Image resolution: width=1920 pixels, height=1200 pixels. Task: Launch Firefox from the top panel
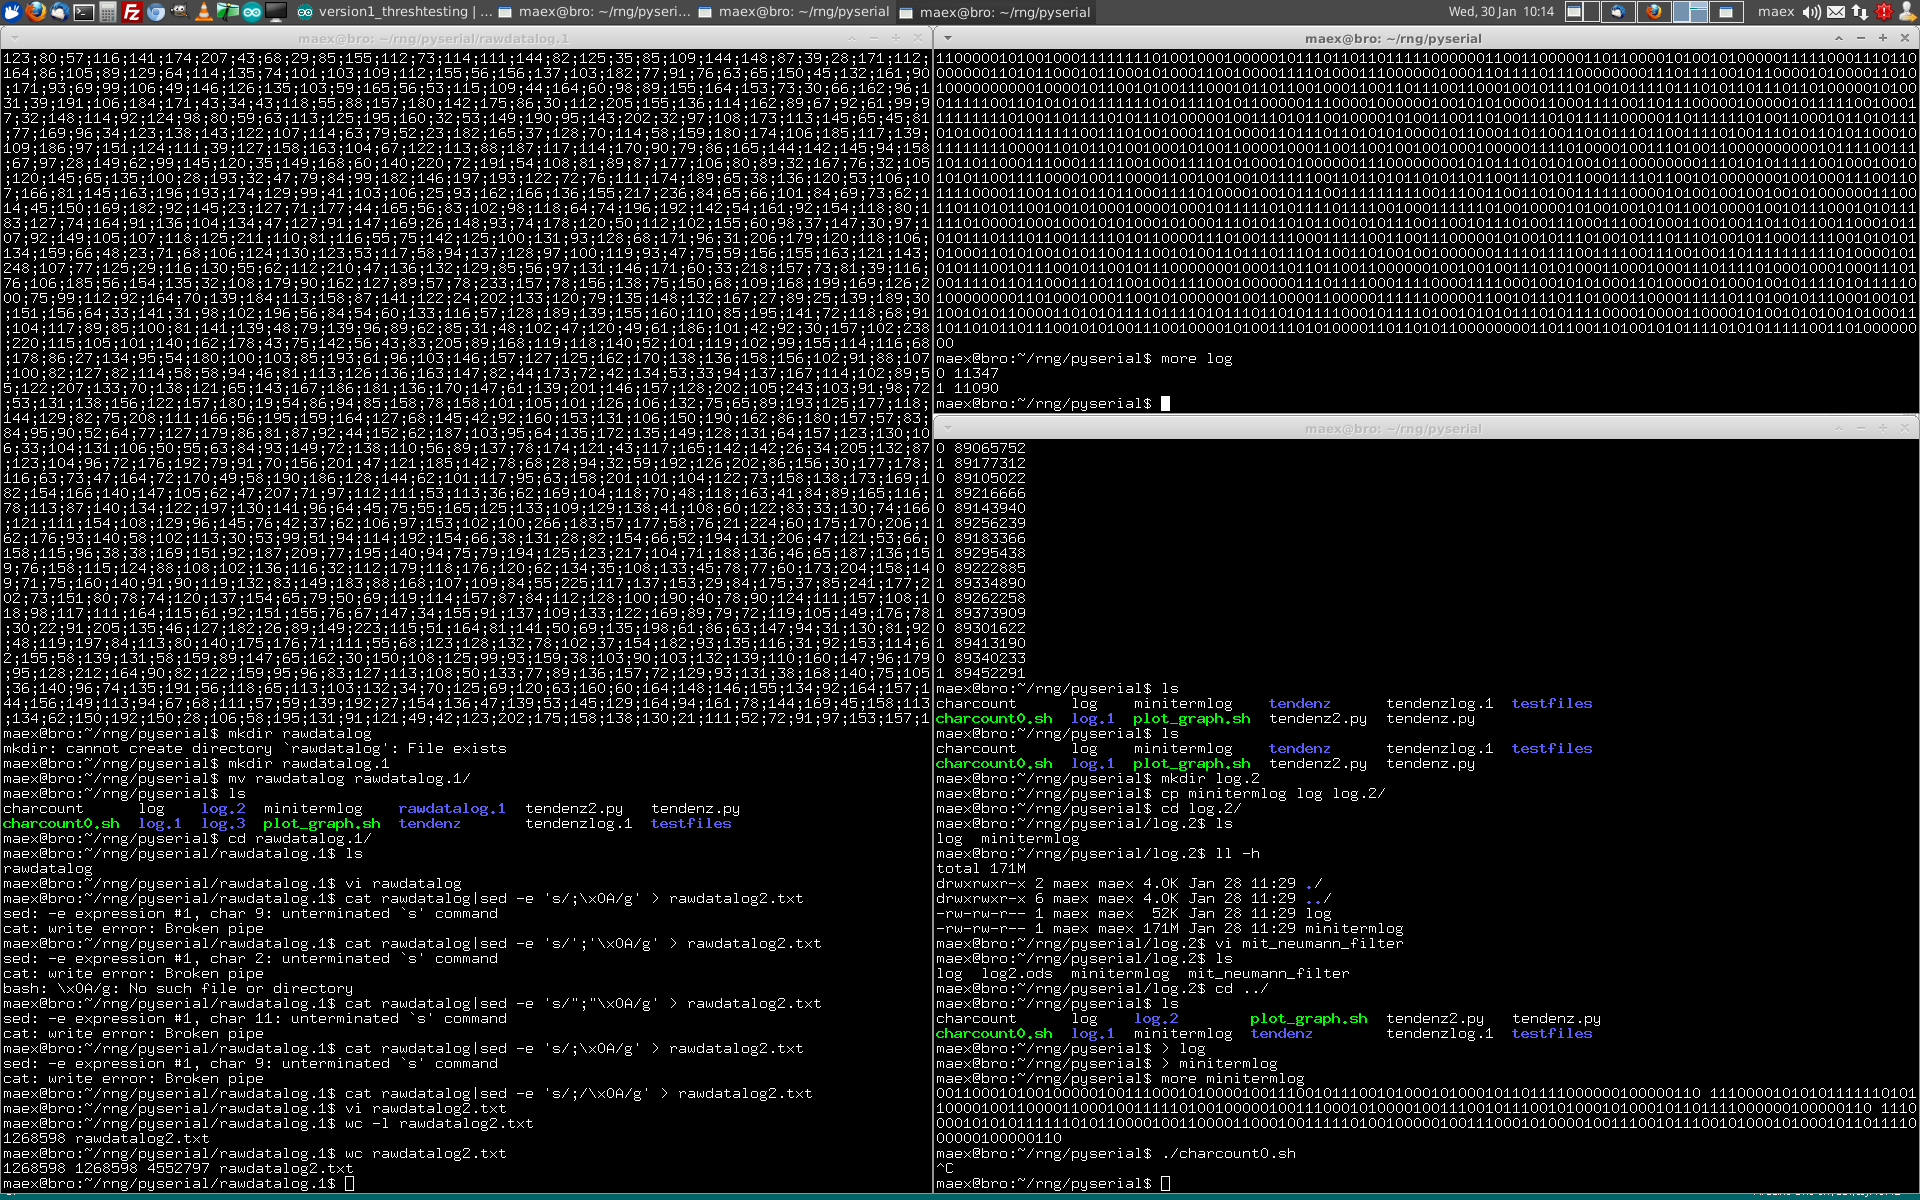36,12
